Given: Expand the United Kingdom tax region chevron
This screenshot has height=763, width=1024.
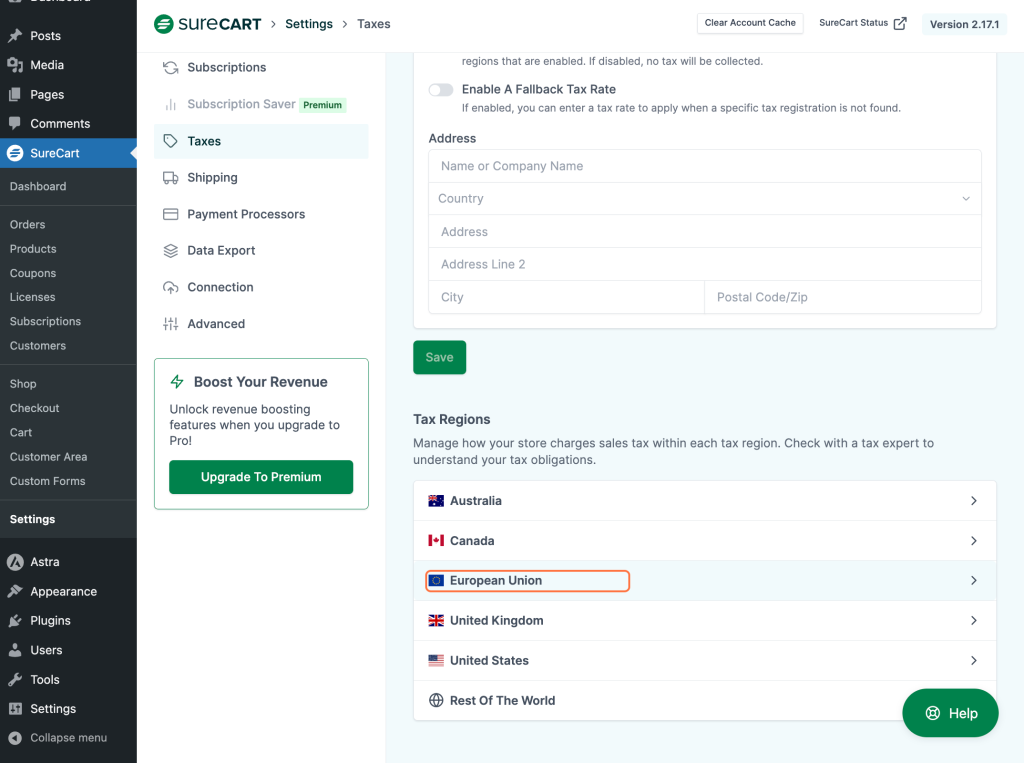Looking at the screenshot, I should click(973, 621).
